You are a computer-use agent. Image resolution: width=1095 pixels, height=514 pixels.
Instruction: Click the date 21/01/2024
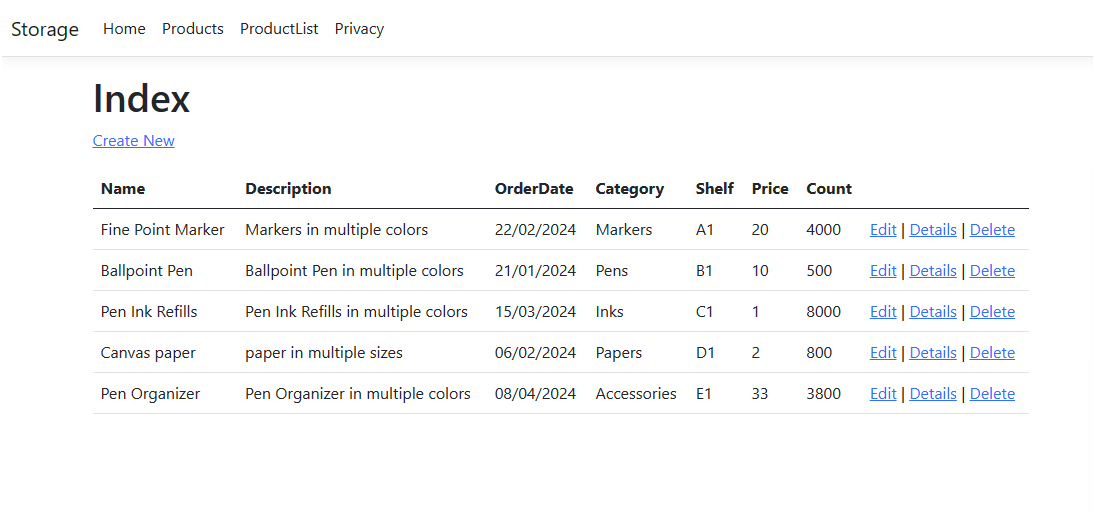point(536,271)
